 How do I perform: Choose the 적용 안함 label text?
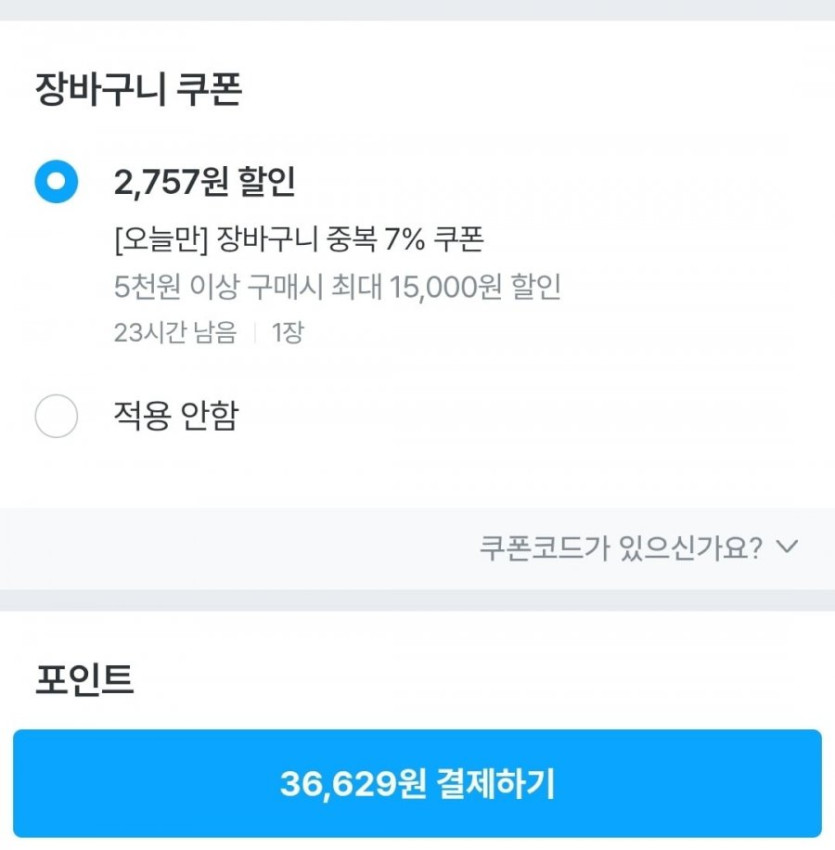[176, 415]
